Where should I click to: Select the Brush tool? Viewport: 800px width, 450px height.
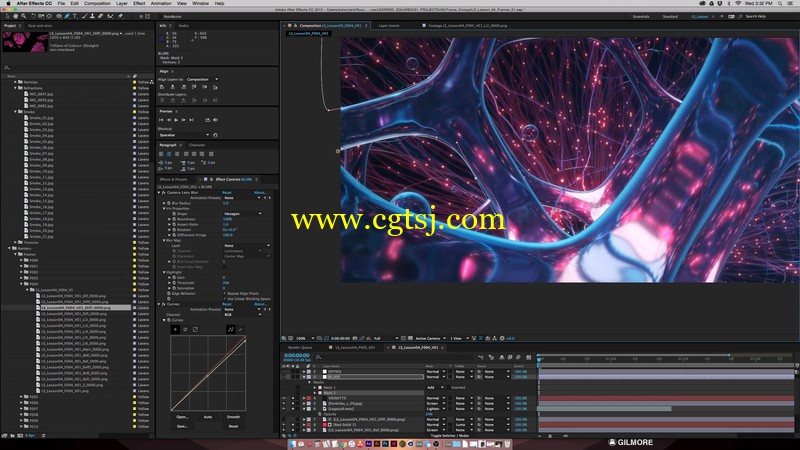pos(85,16)
